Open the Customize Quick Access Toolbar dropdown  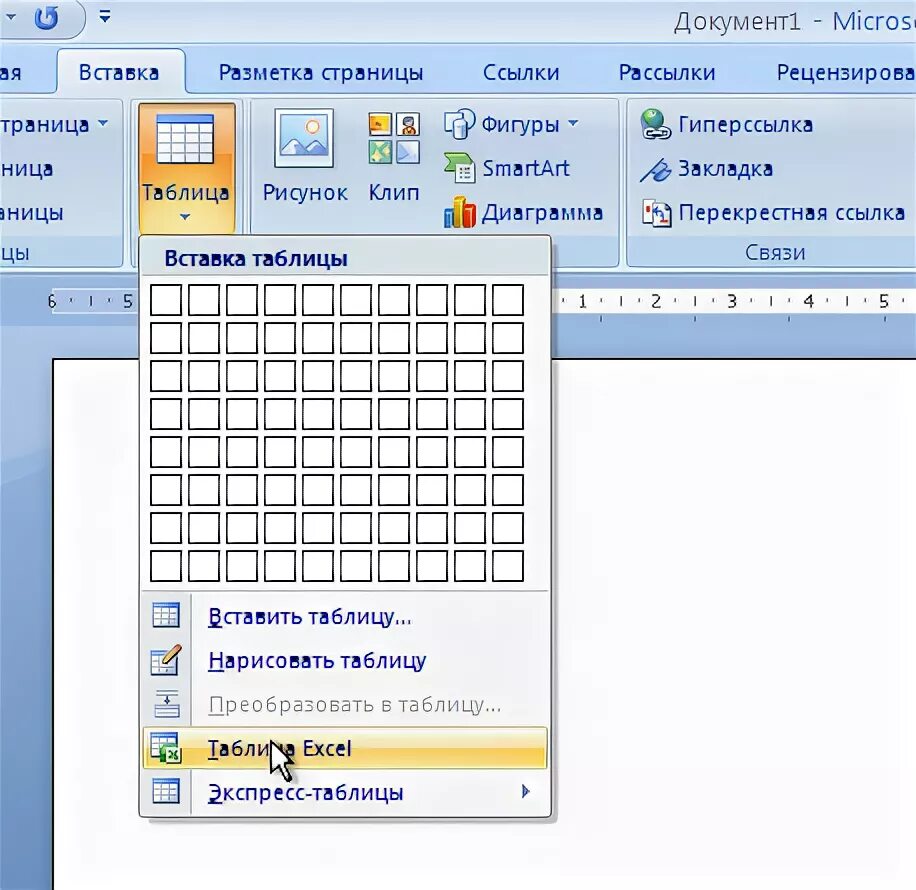(105, 16)
